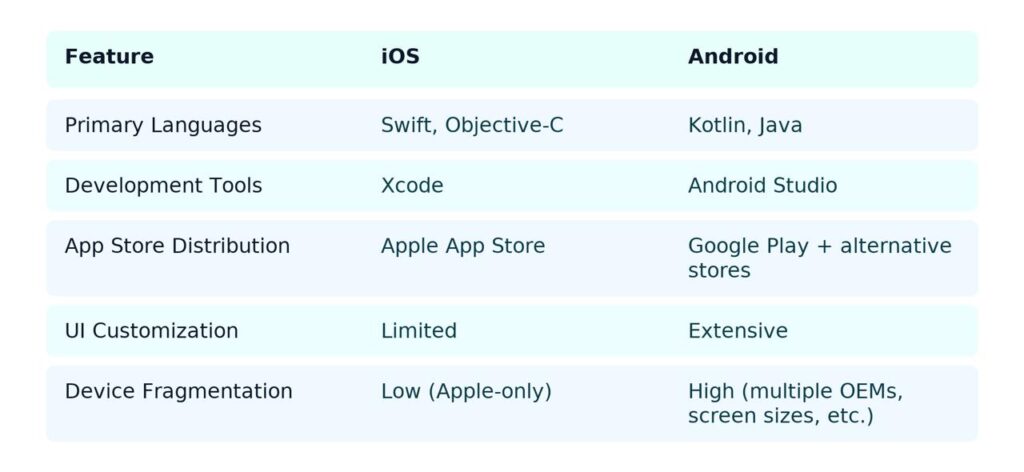
Task: Click the iOS column header
Action: (x=400, y=57)
